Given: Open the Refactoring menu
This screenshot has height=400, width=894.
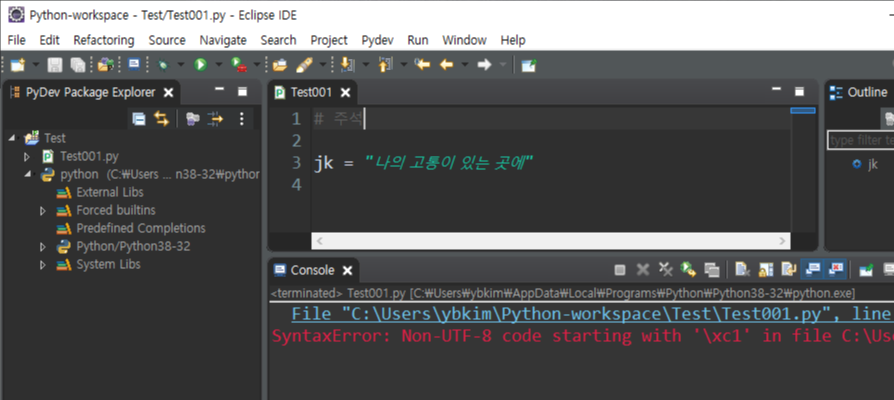Looking at the screenshot, I should point(104,40).
